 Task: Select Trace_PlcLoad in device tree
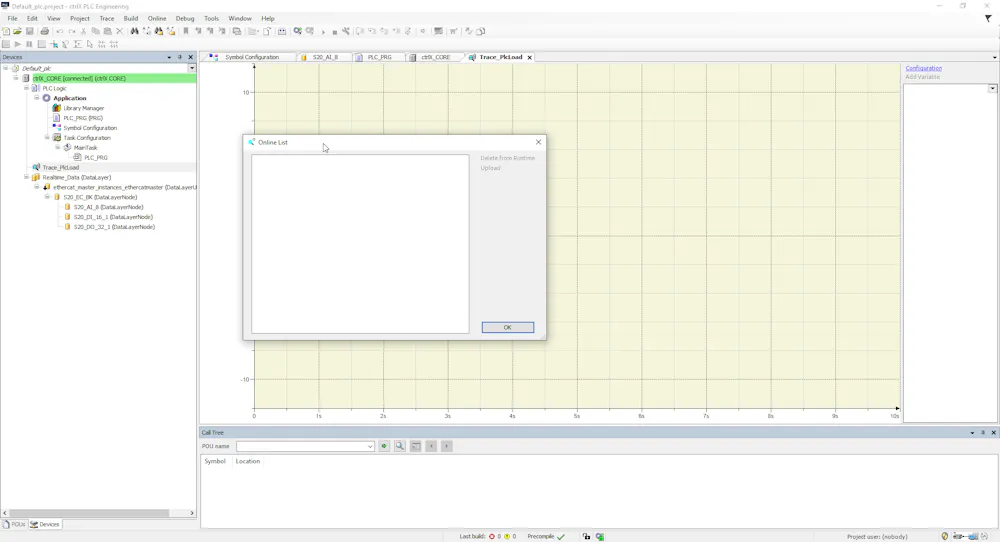pyautogui.click(x=61, y=168)
